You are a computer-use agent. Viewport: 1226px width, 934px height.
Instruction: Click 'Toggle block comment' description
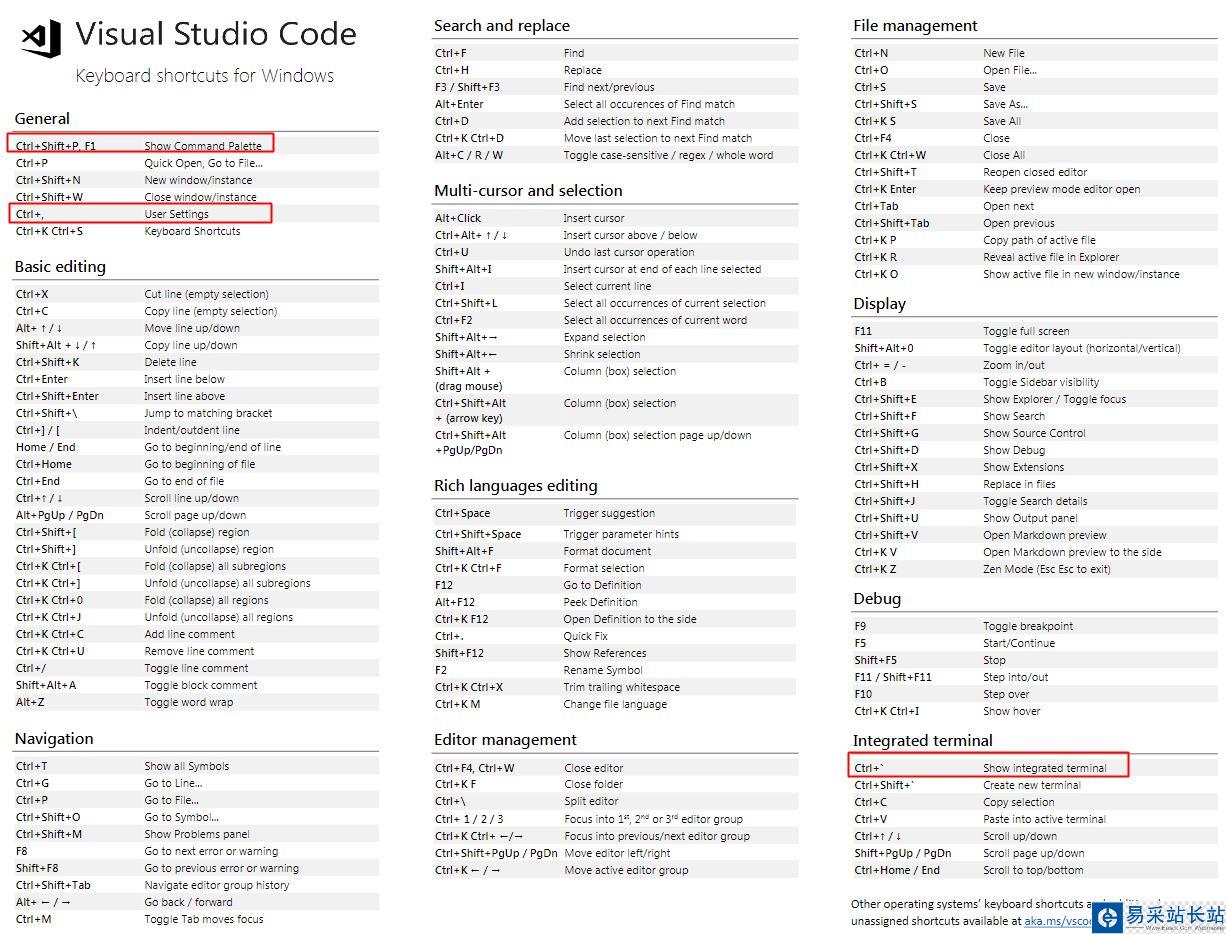[200, 685]
